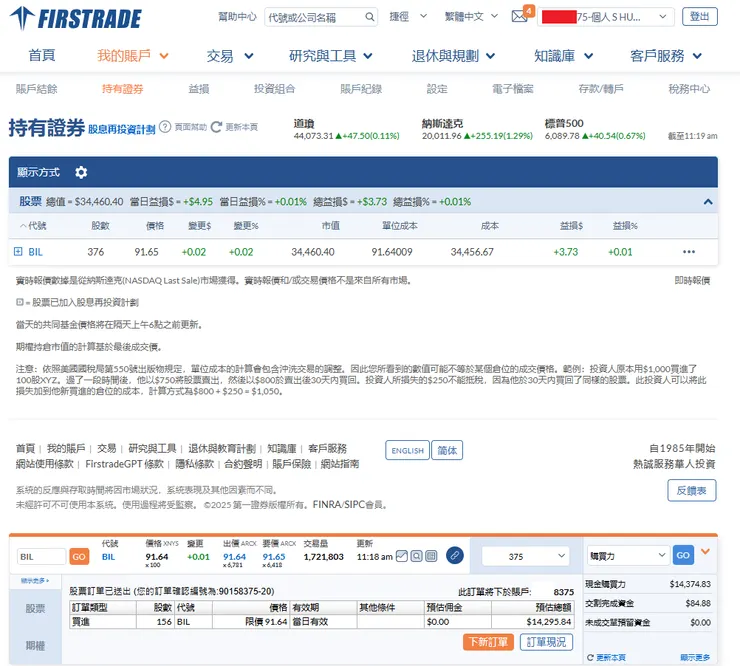Switch to the 設定 tab
740x666 pixels.
point(437,89)
